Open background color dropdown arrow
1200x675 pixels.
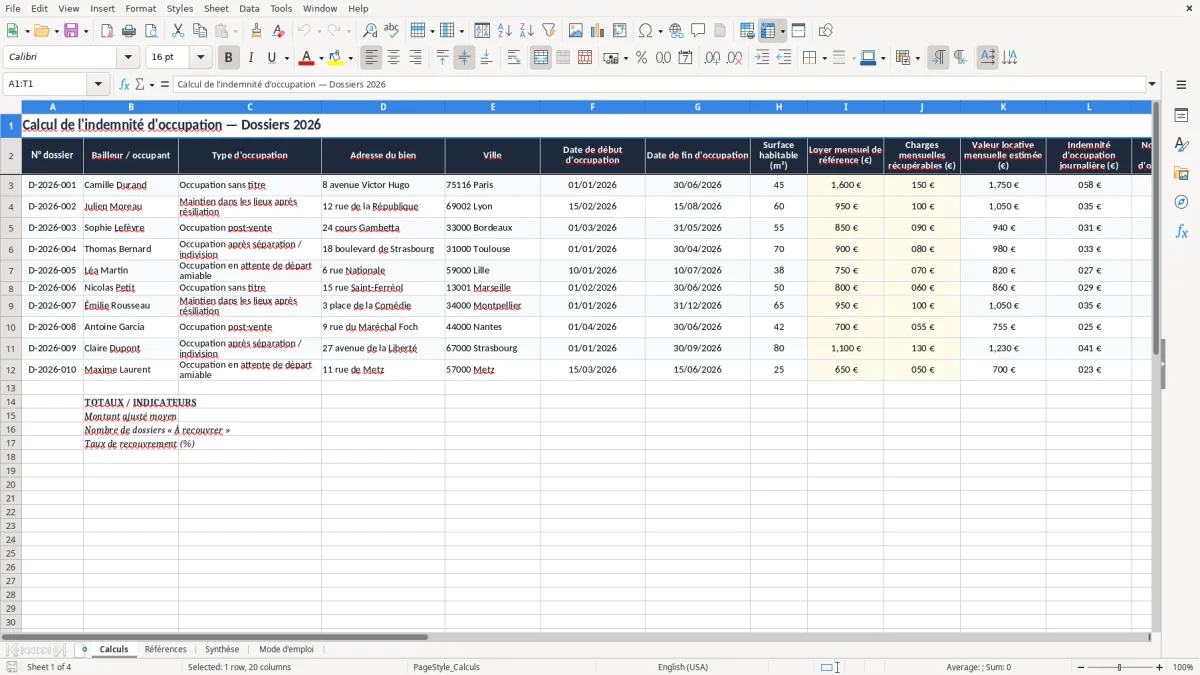click(350, 58)
